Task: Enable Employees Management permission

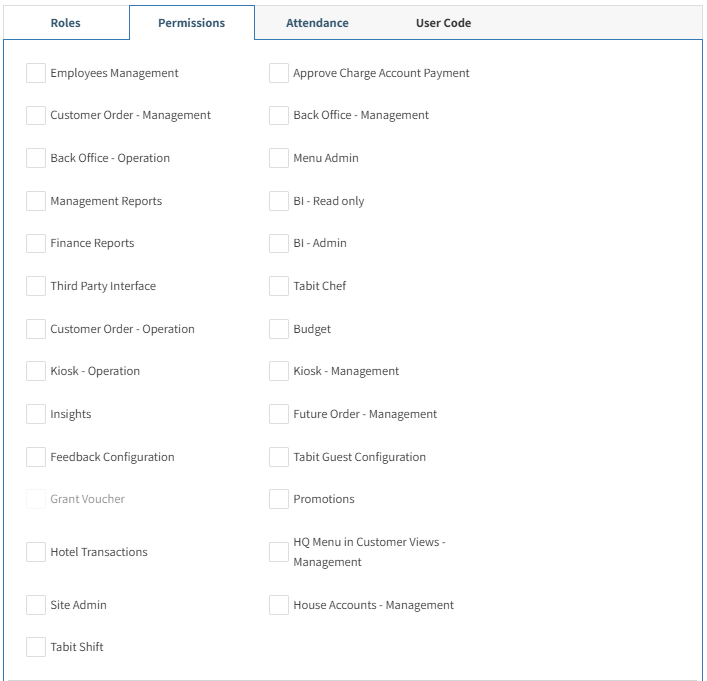Action: (36, 73)
